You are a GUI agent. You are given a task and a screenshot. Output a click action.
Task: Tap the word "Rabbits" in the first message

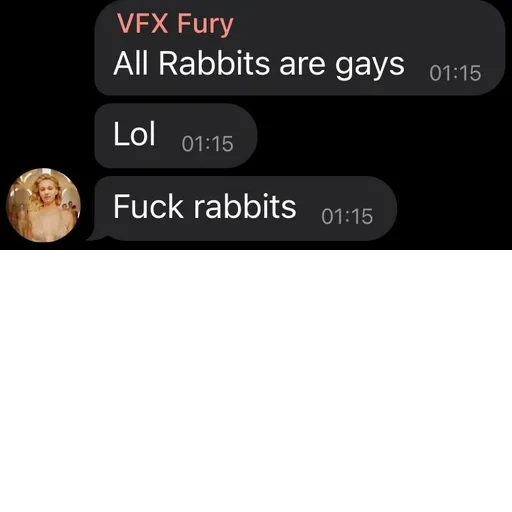point(214,63)
